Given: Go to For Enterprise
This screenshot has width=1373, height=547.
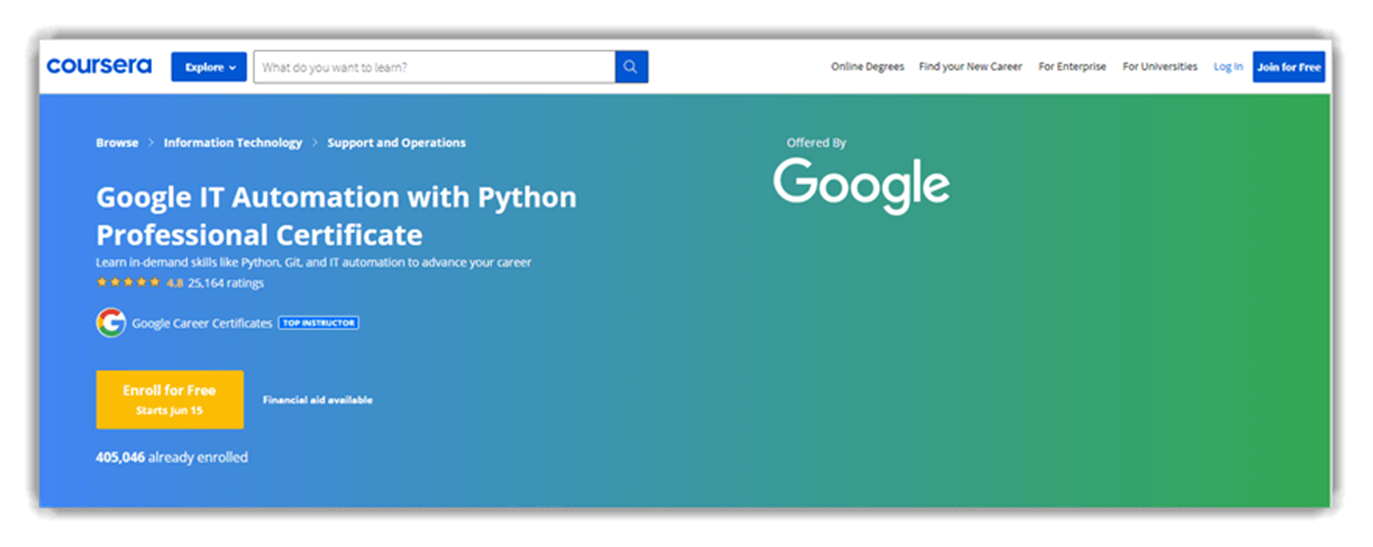Looking at the screenshot, I should (x=1072, y=67).
